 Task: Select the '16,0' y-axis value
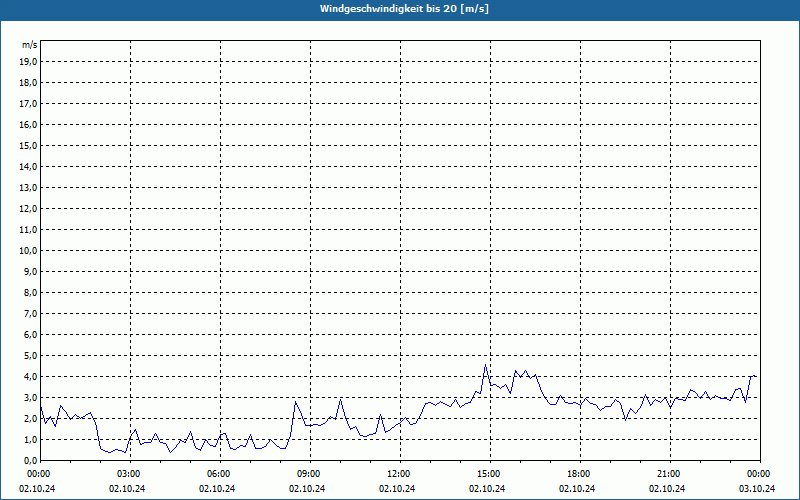pyautogui.click(x=28, y=124)
